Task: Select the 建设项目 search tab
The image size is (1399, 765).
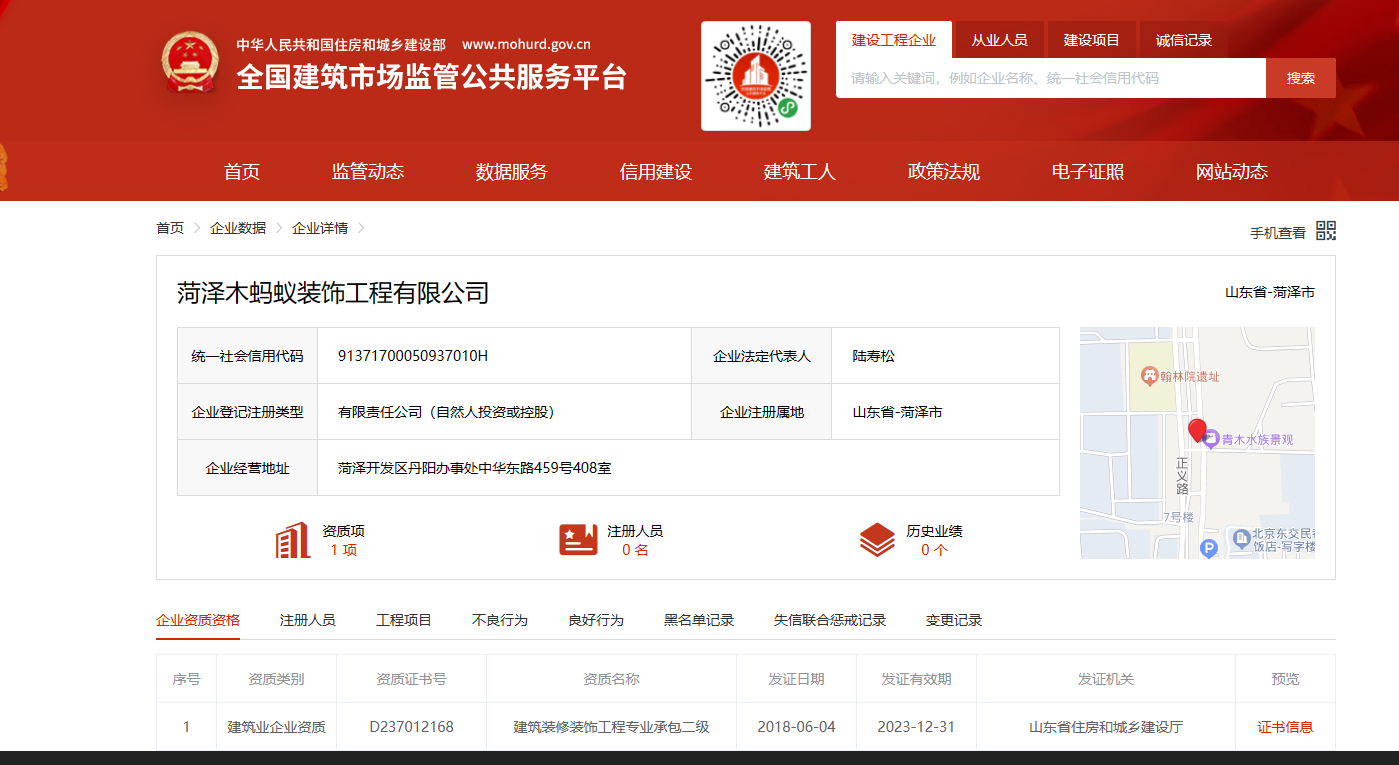Action: (1091, 40)
